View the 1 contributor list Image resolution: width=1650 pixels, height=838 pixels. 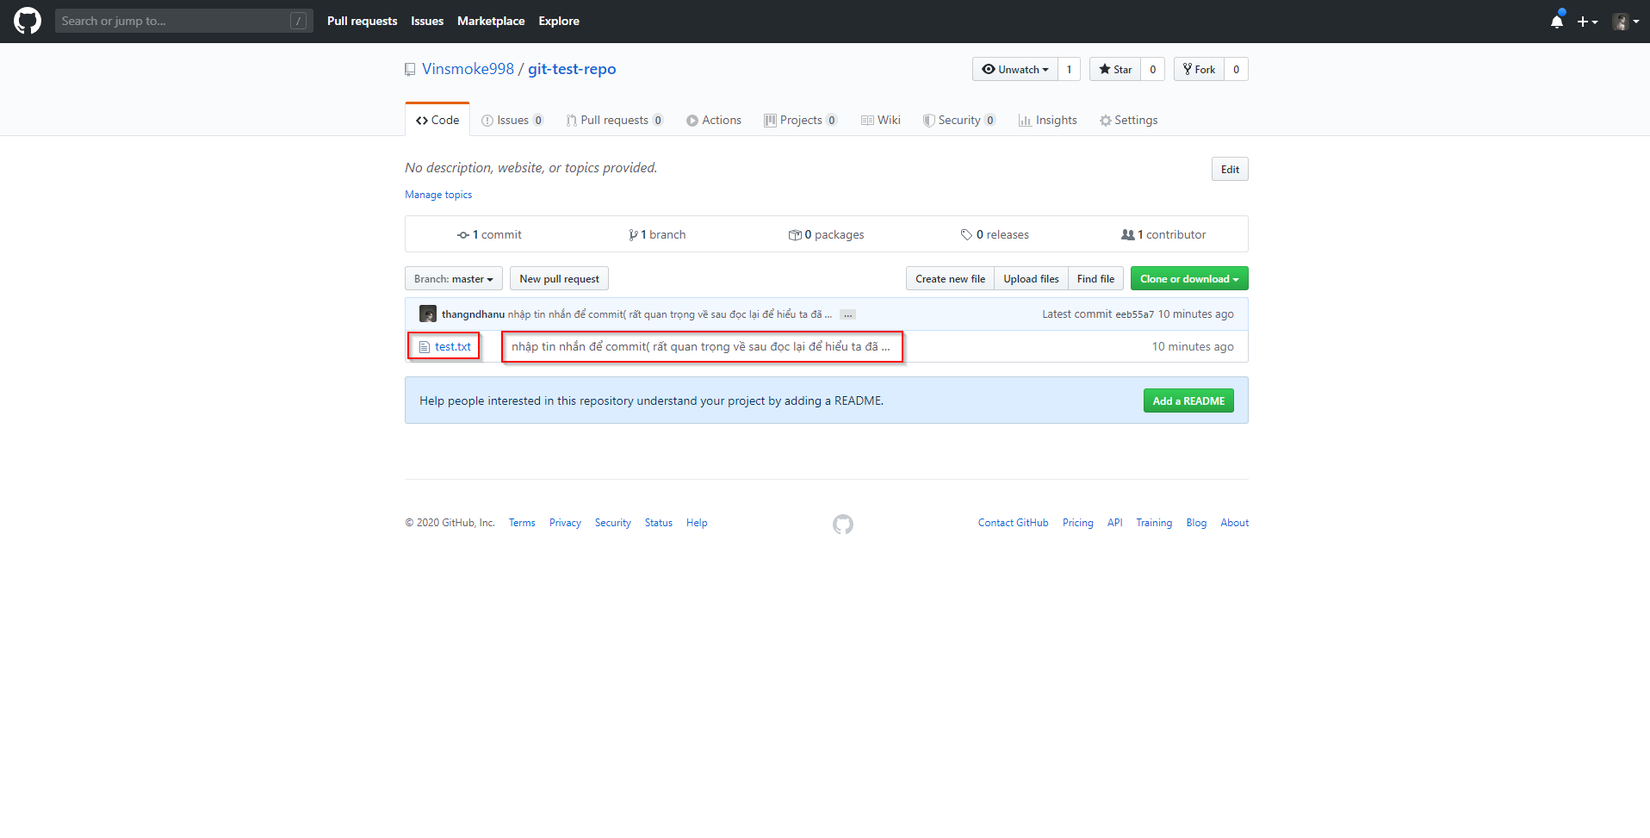[x=1163, y=235]
